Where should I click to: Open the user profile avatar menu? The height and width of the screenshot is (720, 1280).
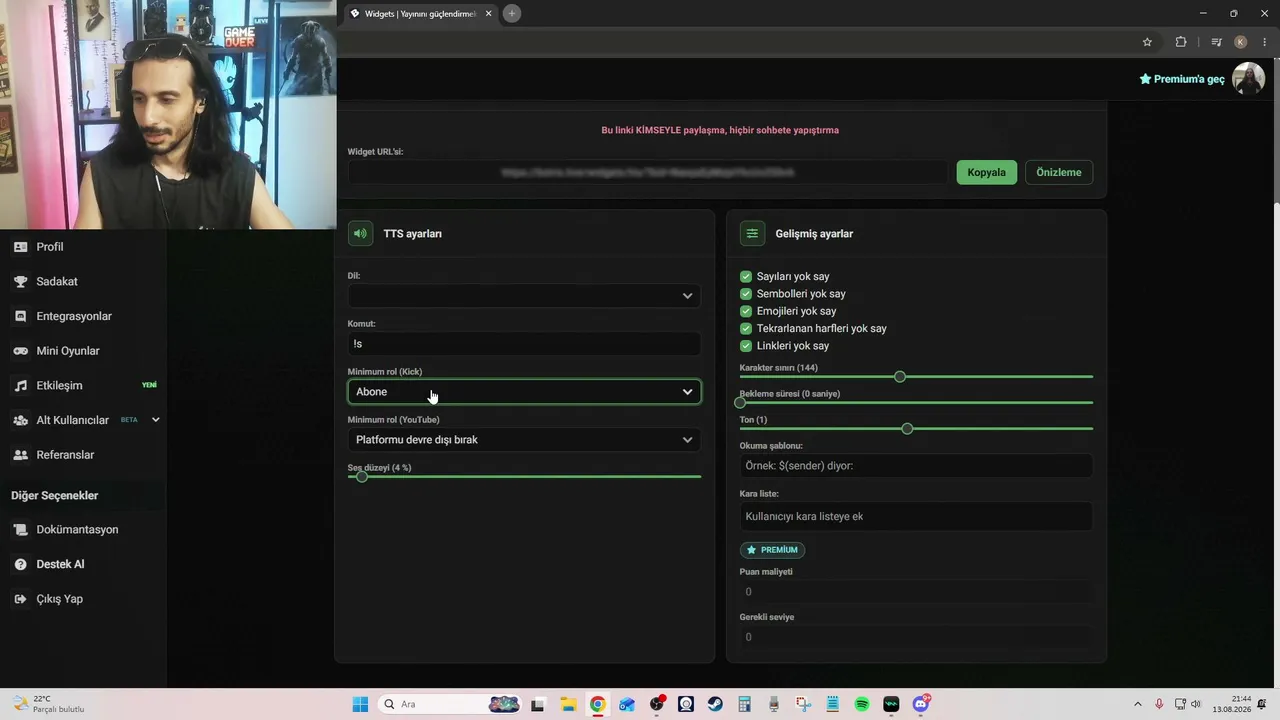point(1249,78)
